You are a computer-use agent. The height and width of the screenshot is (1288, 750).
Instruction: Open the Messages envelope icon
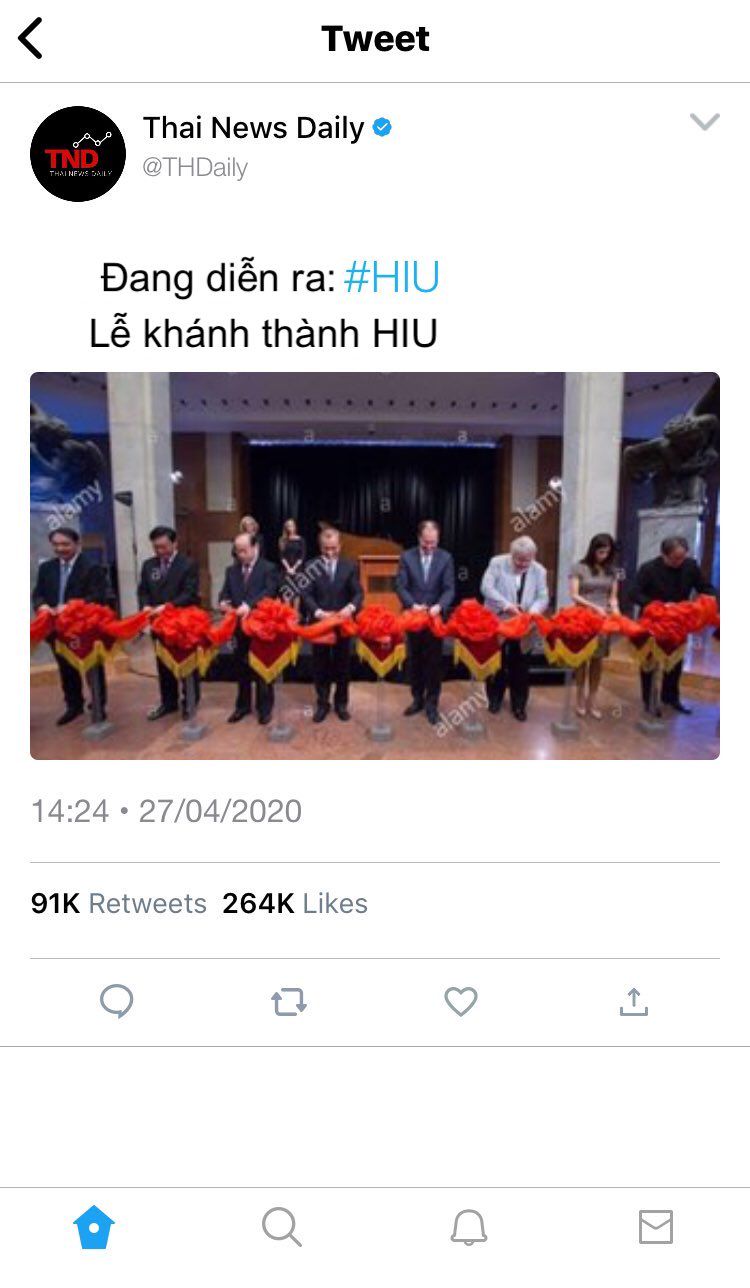[656, 1227]
